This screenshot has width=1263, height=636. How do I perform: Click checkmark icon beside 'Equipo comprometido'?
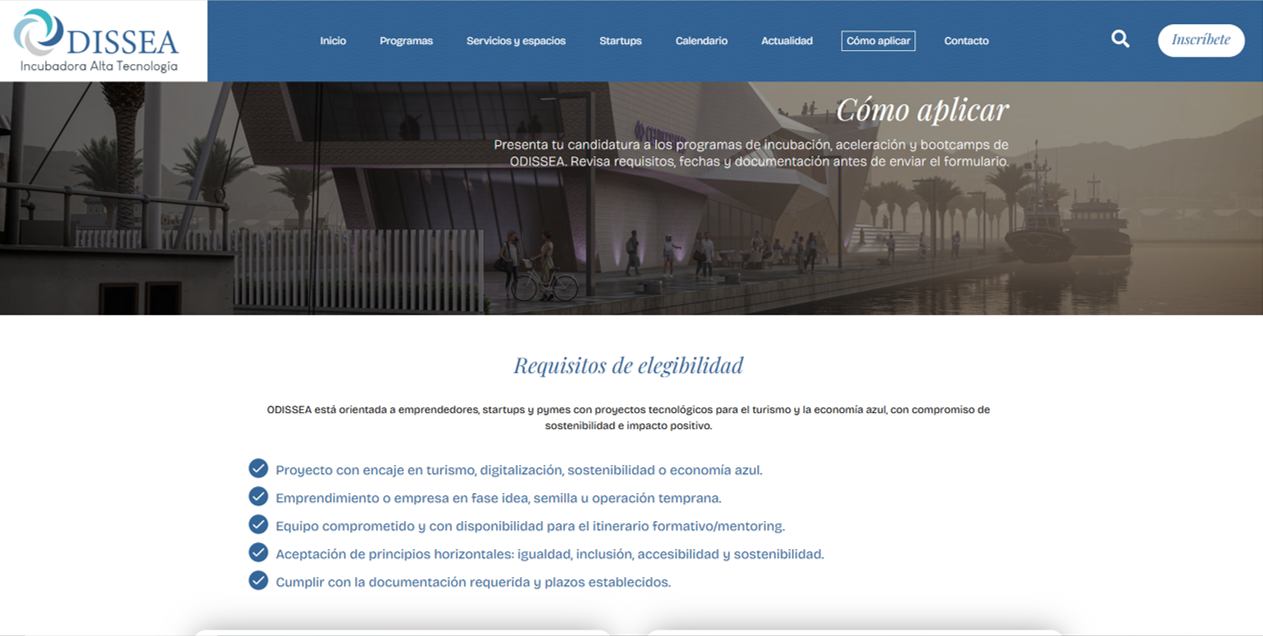[x=258, y=525]
